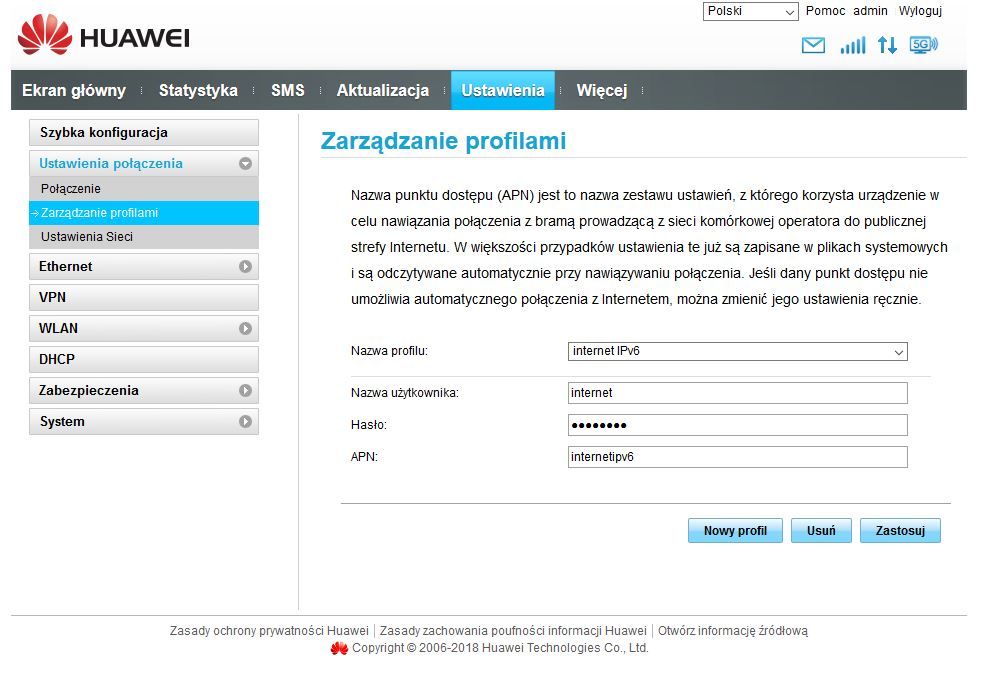983x697 pixels.
Task: Click the Nowy profil button
Action: [x=735, y=530]
